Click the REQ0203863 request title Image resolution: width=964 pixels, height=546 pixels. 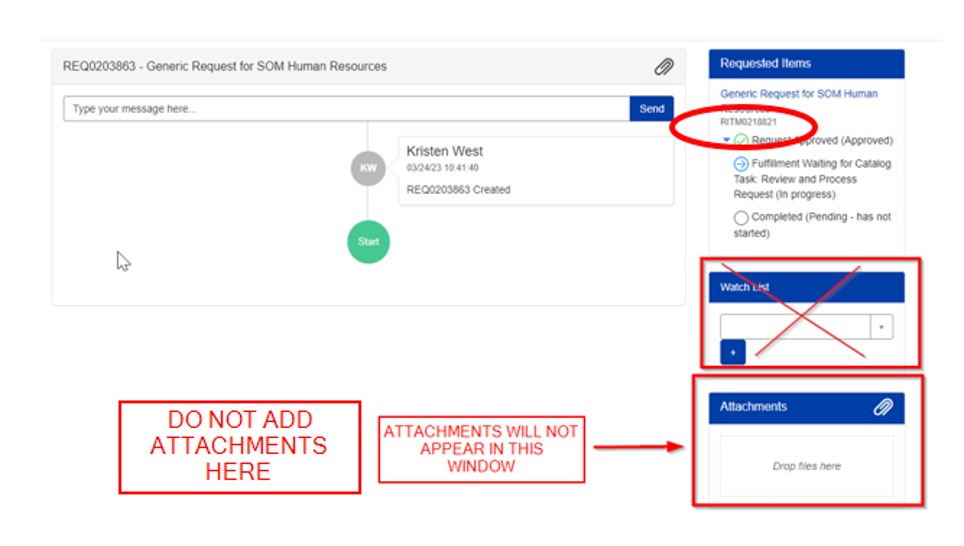click(225, 67)
